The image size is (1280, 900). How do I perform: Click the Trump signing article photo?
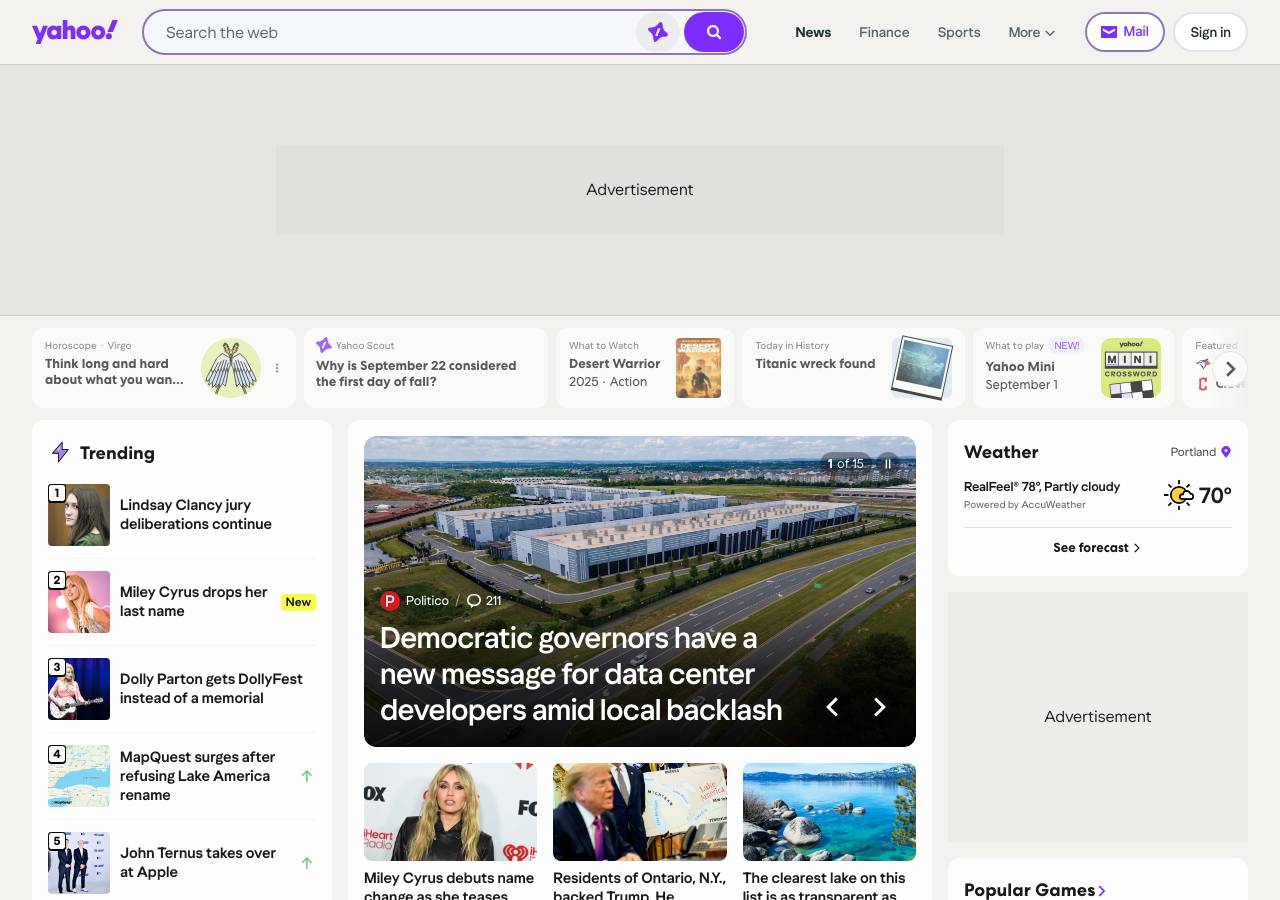pyautogui.click(x=640, y=812)
